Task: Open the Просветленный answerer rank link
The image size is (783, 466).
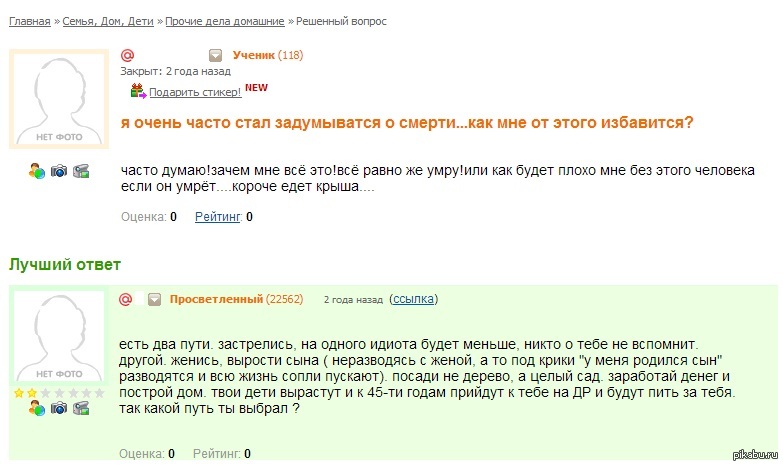Action: (216, 299)
